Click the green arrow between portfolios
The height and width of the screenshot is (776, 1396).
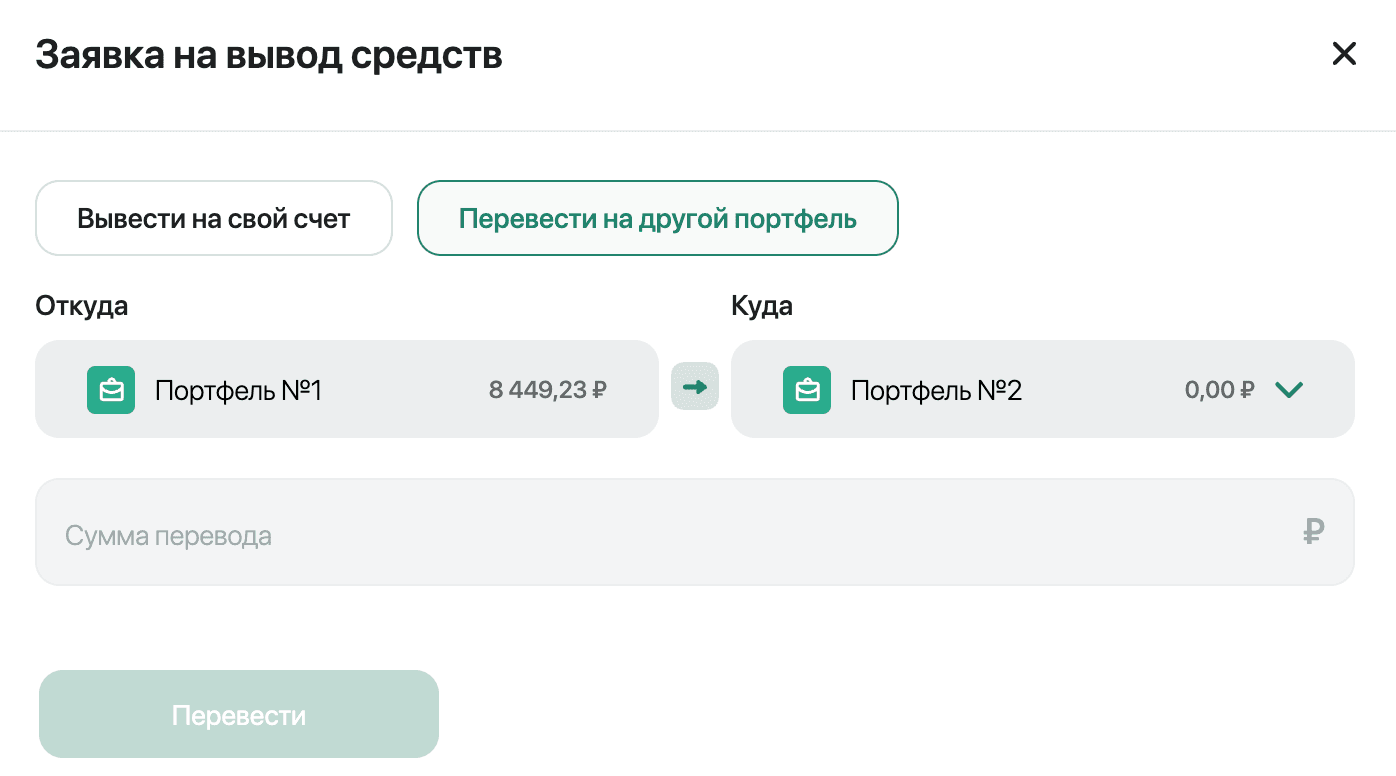point(695,387)
